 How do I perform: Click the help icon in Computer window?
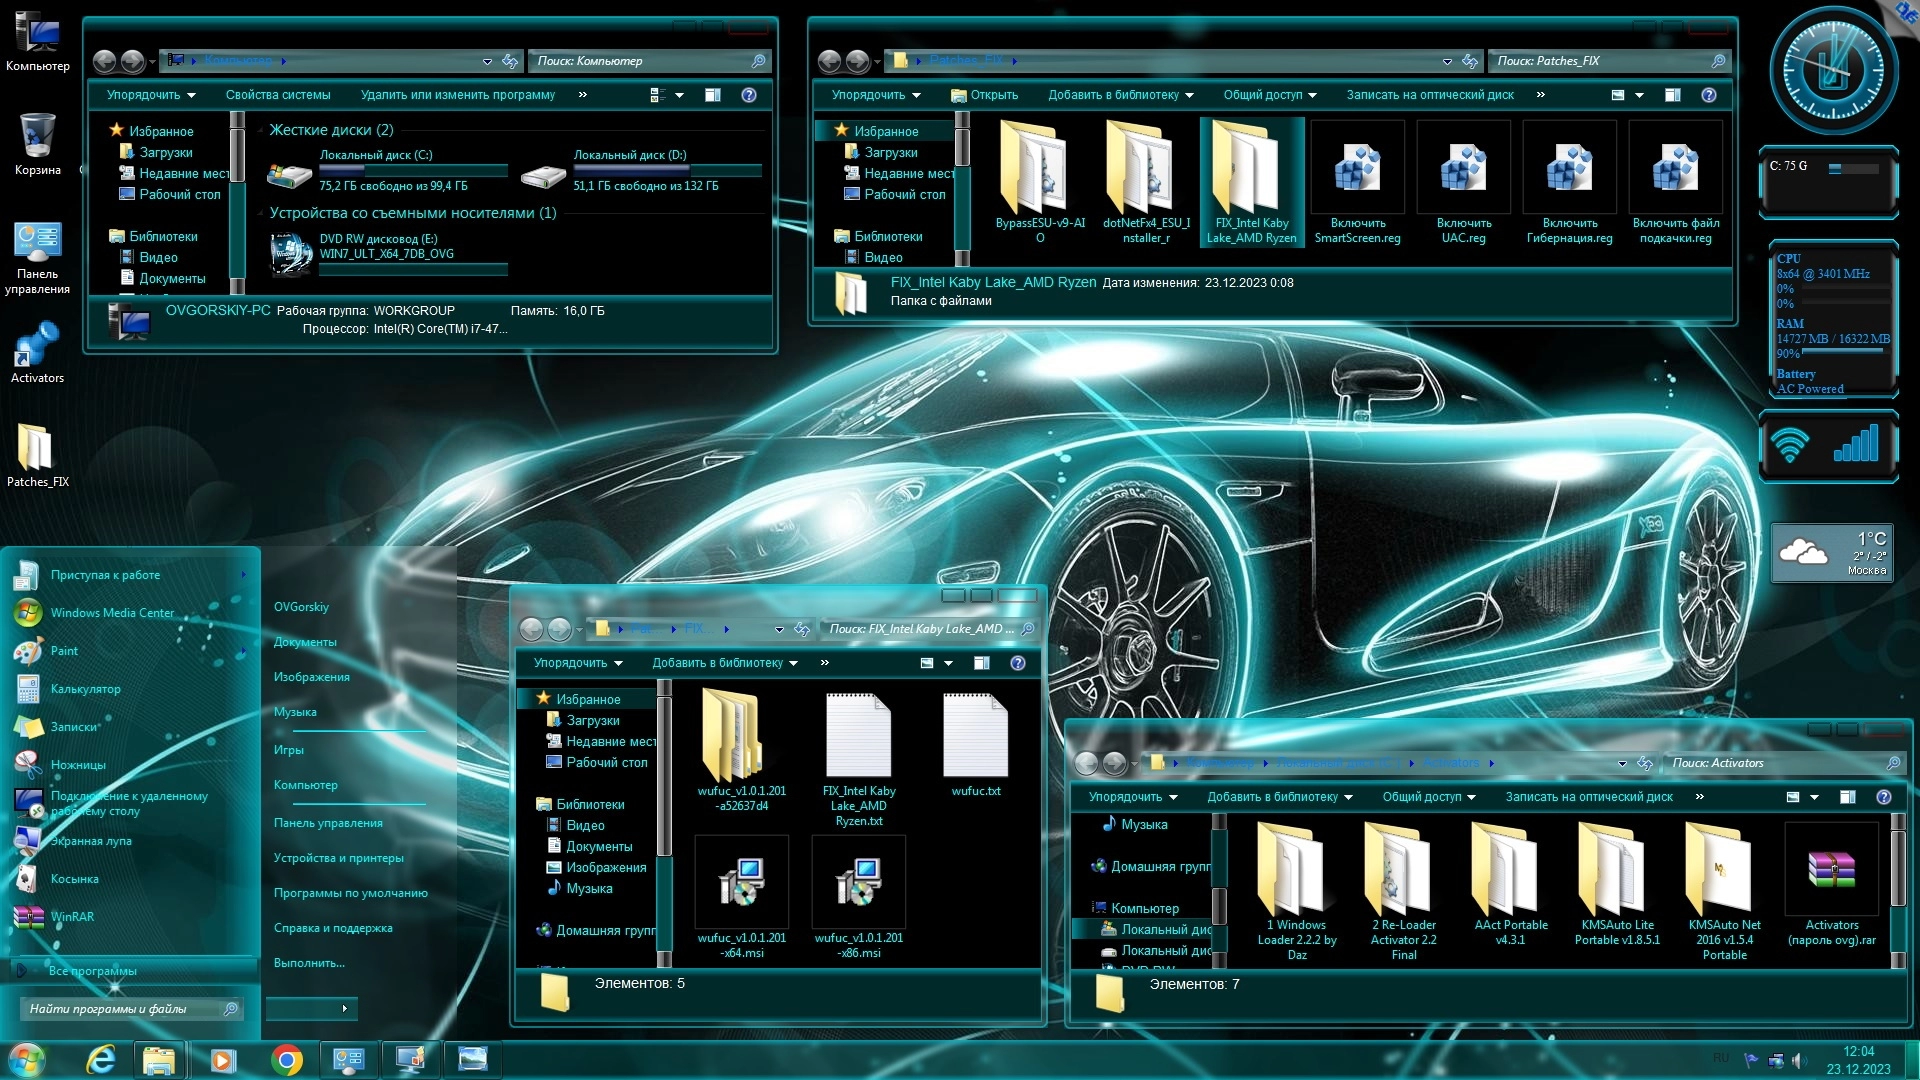pos(749,95)
